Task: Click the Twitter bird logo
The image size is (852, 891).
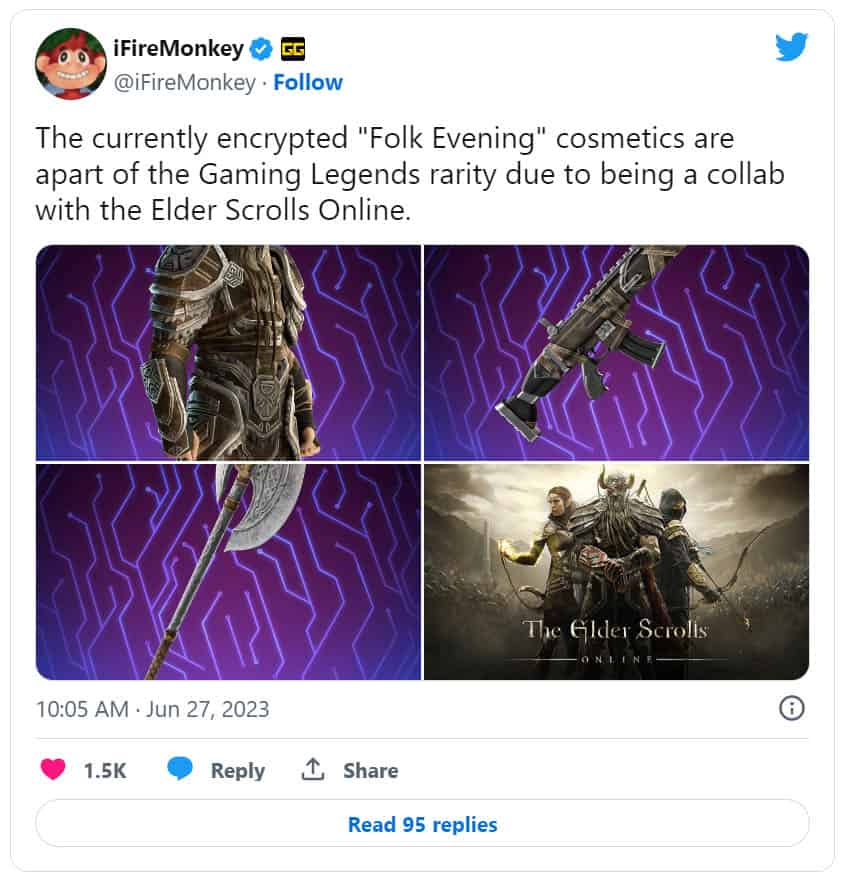Action: point(791,47)
